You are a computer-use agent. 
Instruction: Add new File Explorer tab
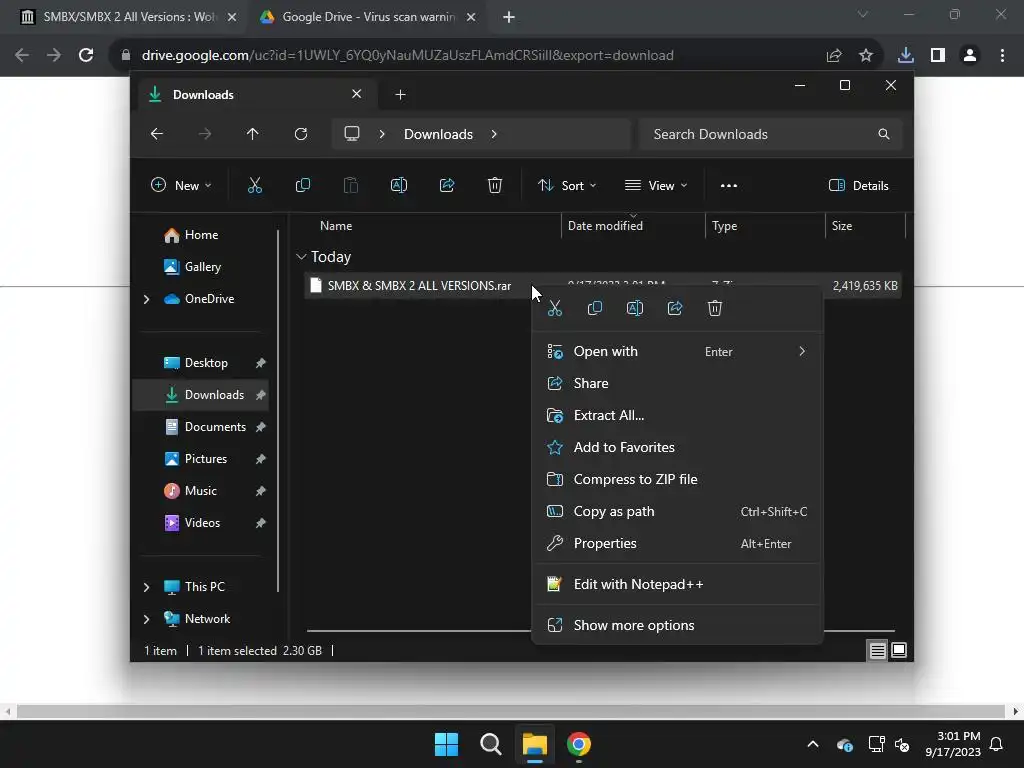(400, 95)
